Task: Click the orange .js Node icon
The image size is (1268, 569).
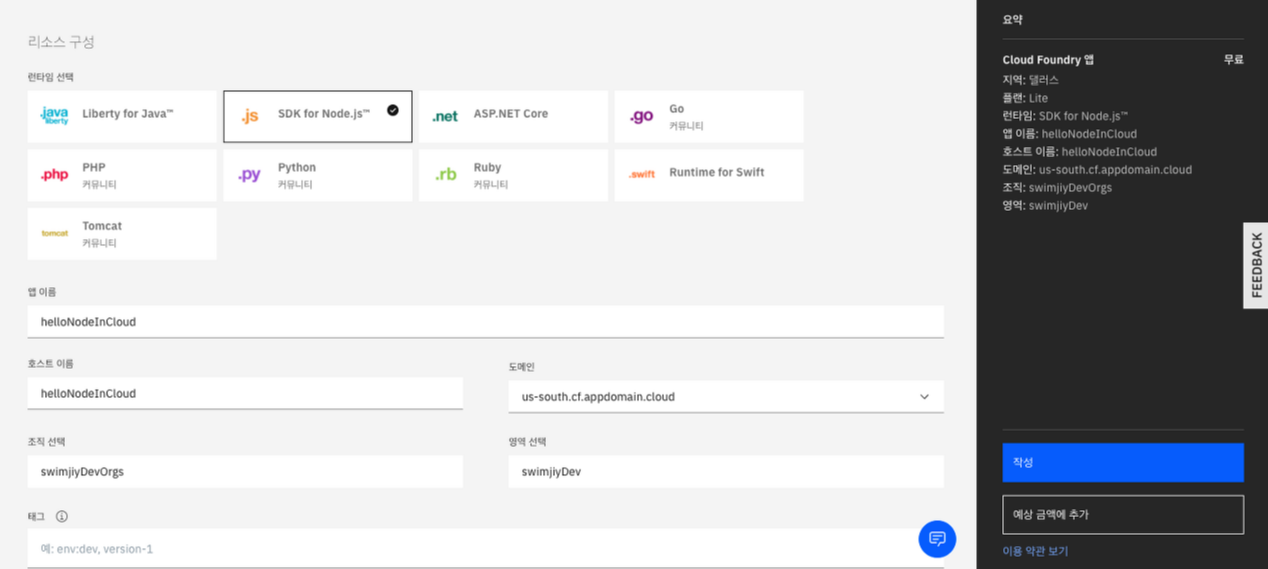Action: click(250, 117)
